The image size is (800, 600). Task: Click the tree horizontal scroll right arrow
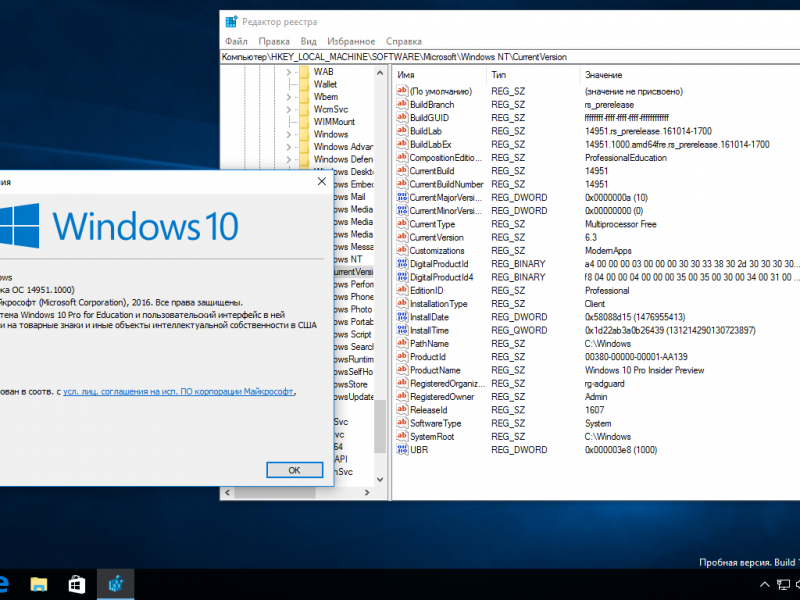point(367,492)
